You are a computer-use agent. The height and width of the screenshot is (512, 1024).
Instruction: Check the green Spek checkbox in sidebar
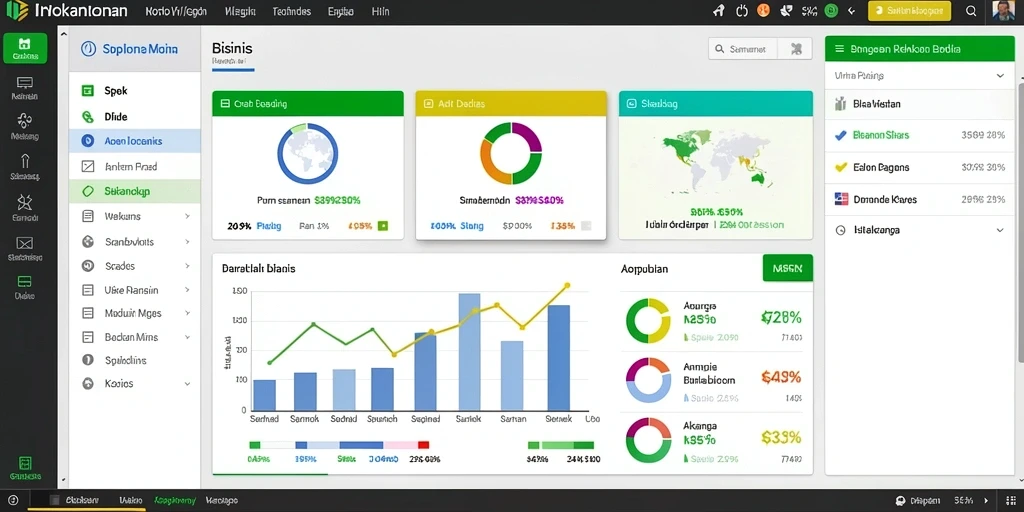coord(88,91)
